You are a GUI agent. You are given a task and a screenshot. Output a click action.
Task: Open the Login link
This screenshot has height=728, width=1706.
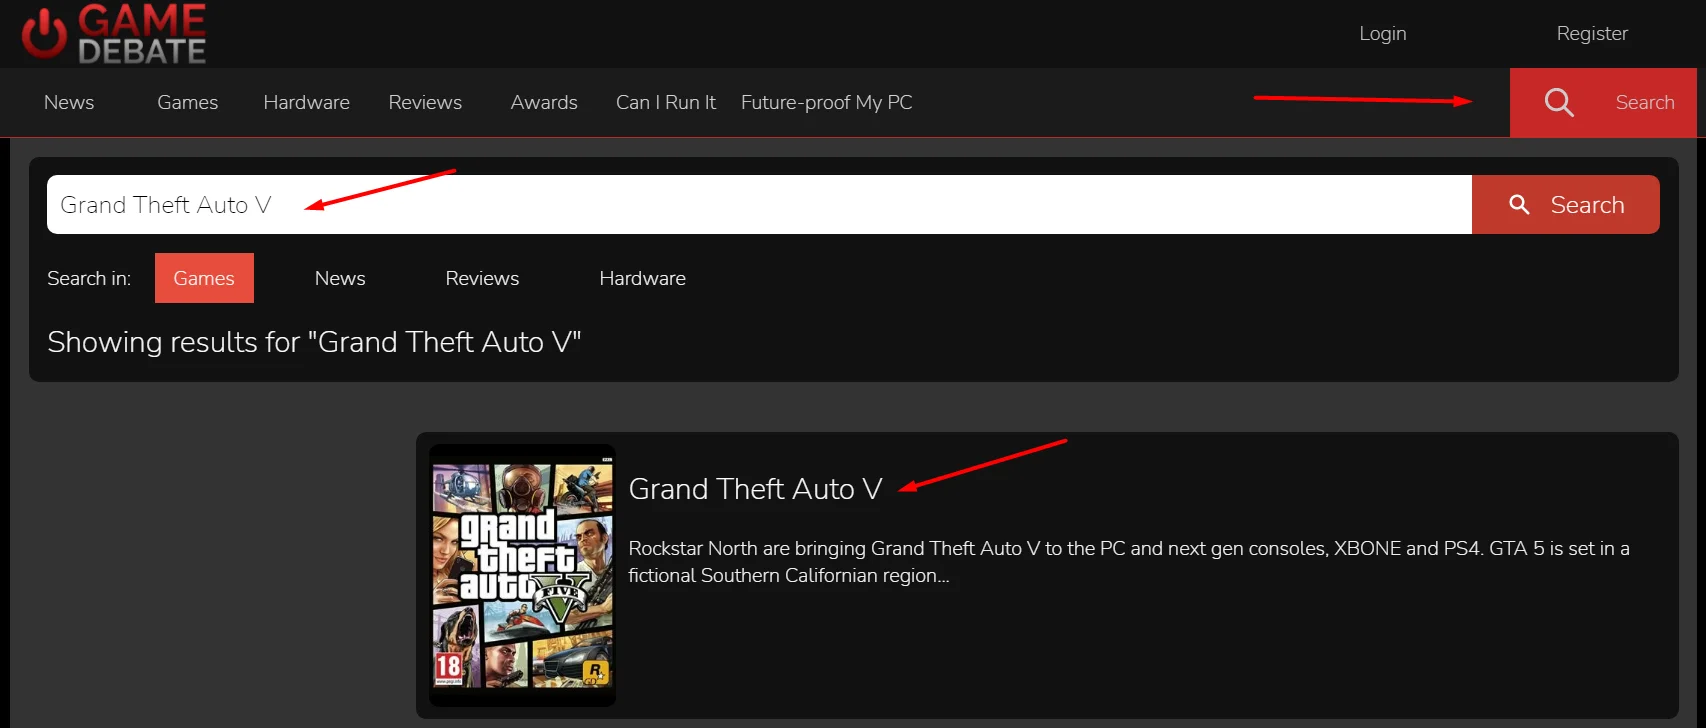coord(1383,33)
